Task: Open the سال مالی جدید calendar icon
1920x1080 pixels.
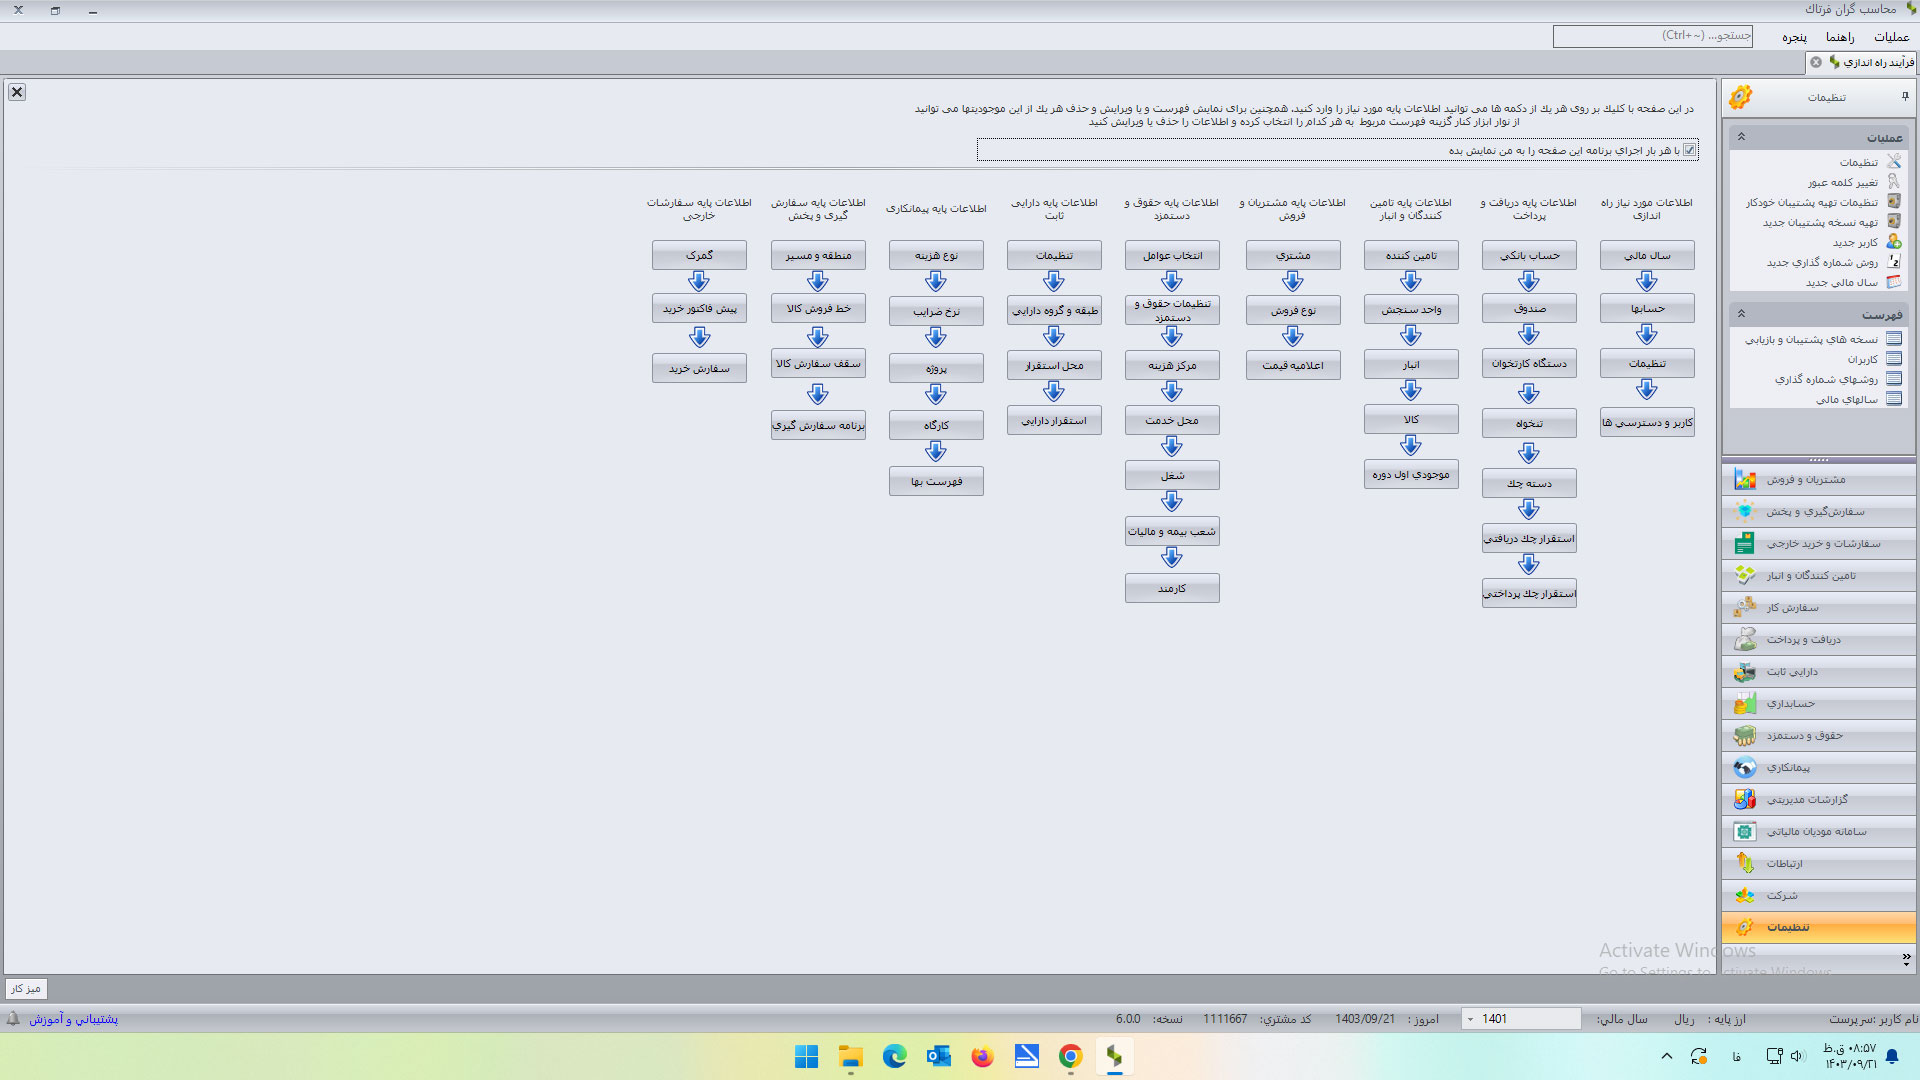Action: (1893, 282)
